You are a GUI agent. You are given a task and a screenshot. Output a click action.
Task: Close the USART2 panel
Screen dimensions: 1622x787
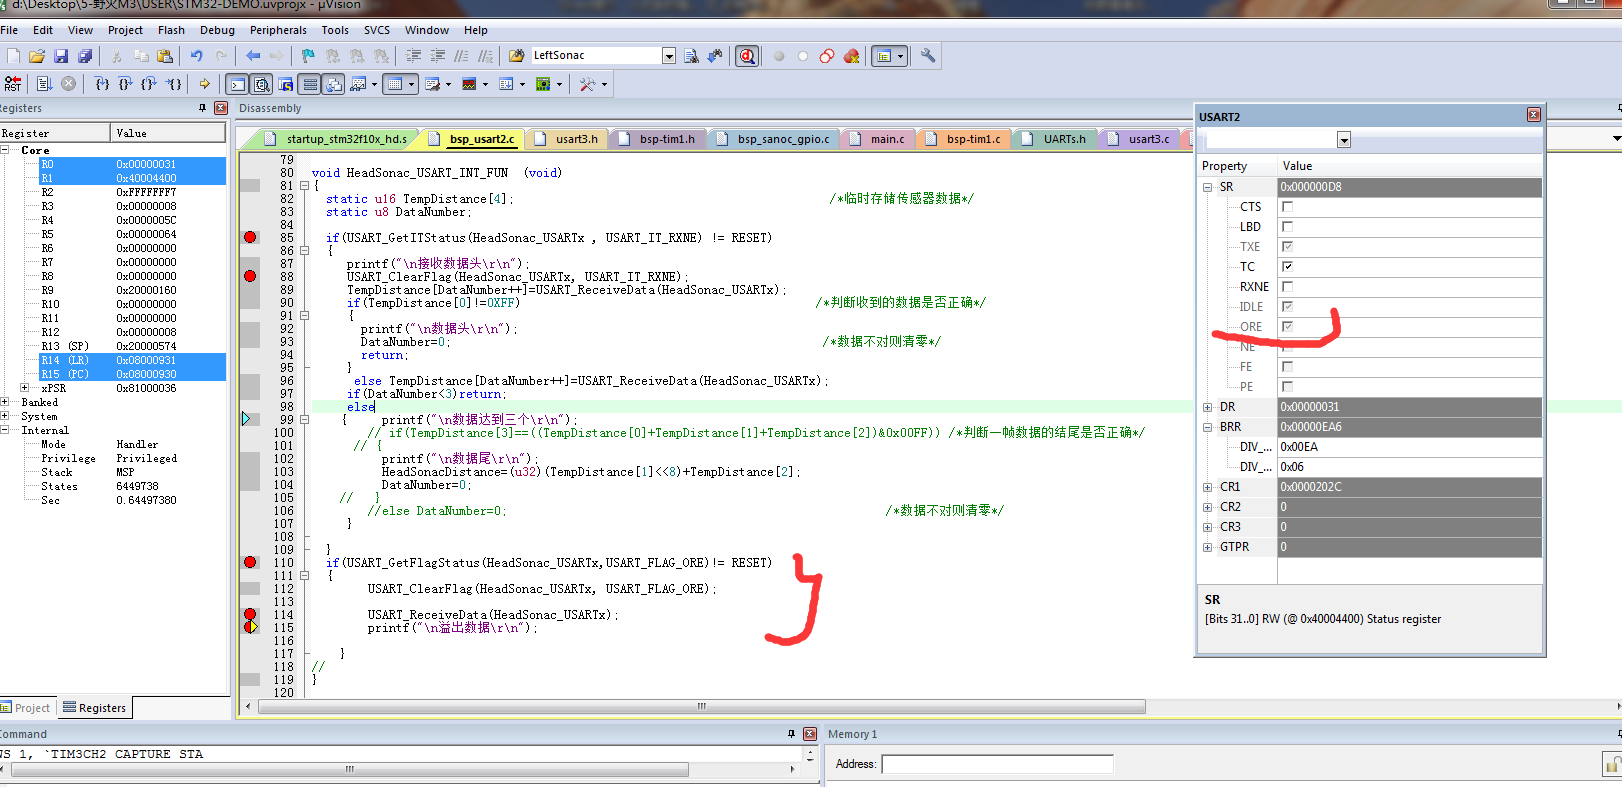pyautogui.click(x=1533, y=116)
